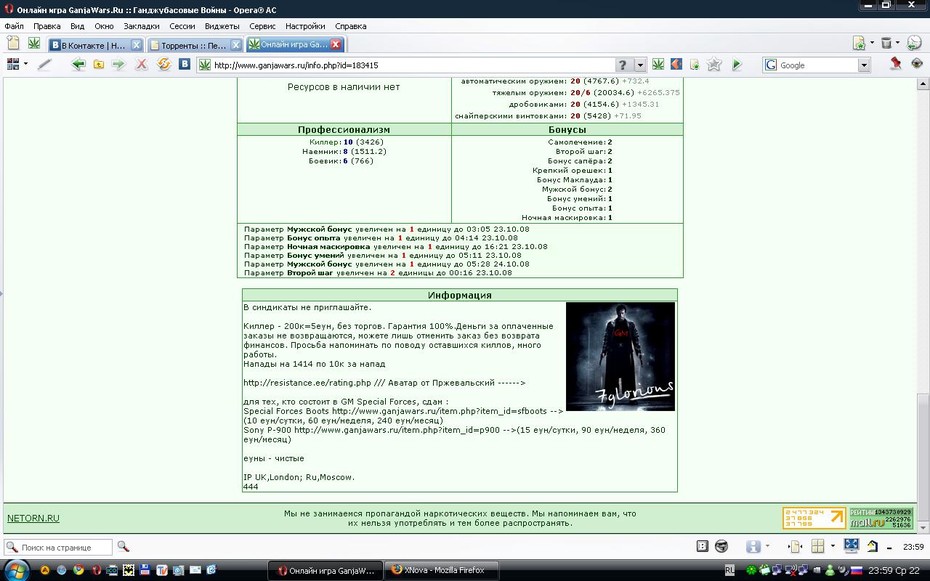Open the panels grid icon at toolbar left
Image resolution: width=930 pixels, height=581 pixels.
pyautogui.click(x=12, y=64)
